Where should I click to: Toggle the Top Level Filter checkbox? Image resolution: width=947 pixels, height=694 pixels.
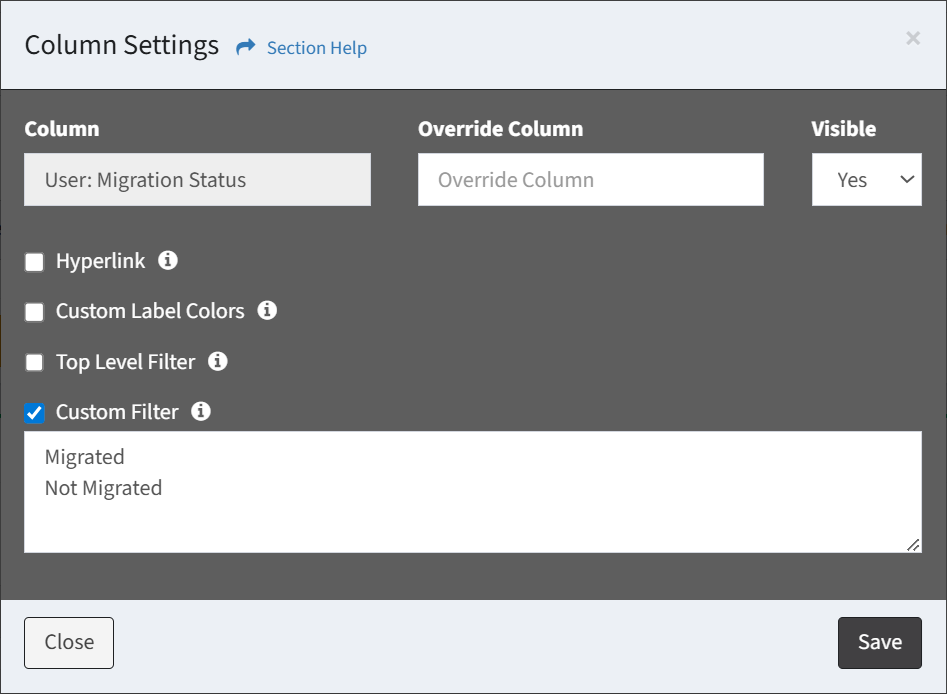click(34, 362)
